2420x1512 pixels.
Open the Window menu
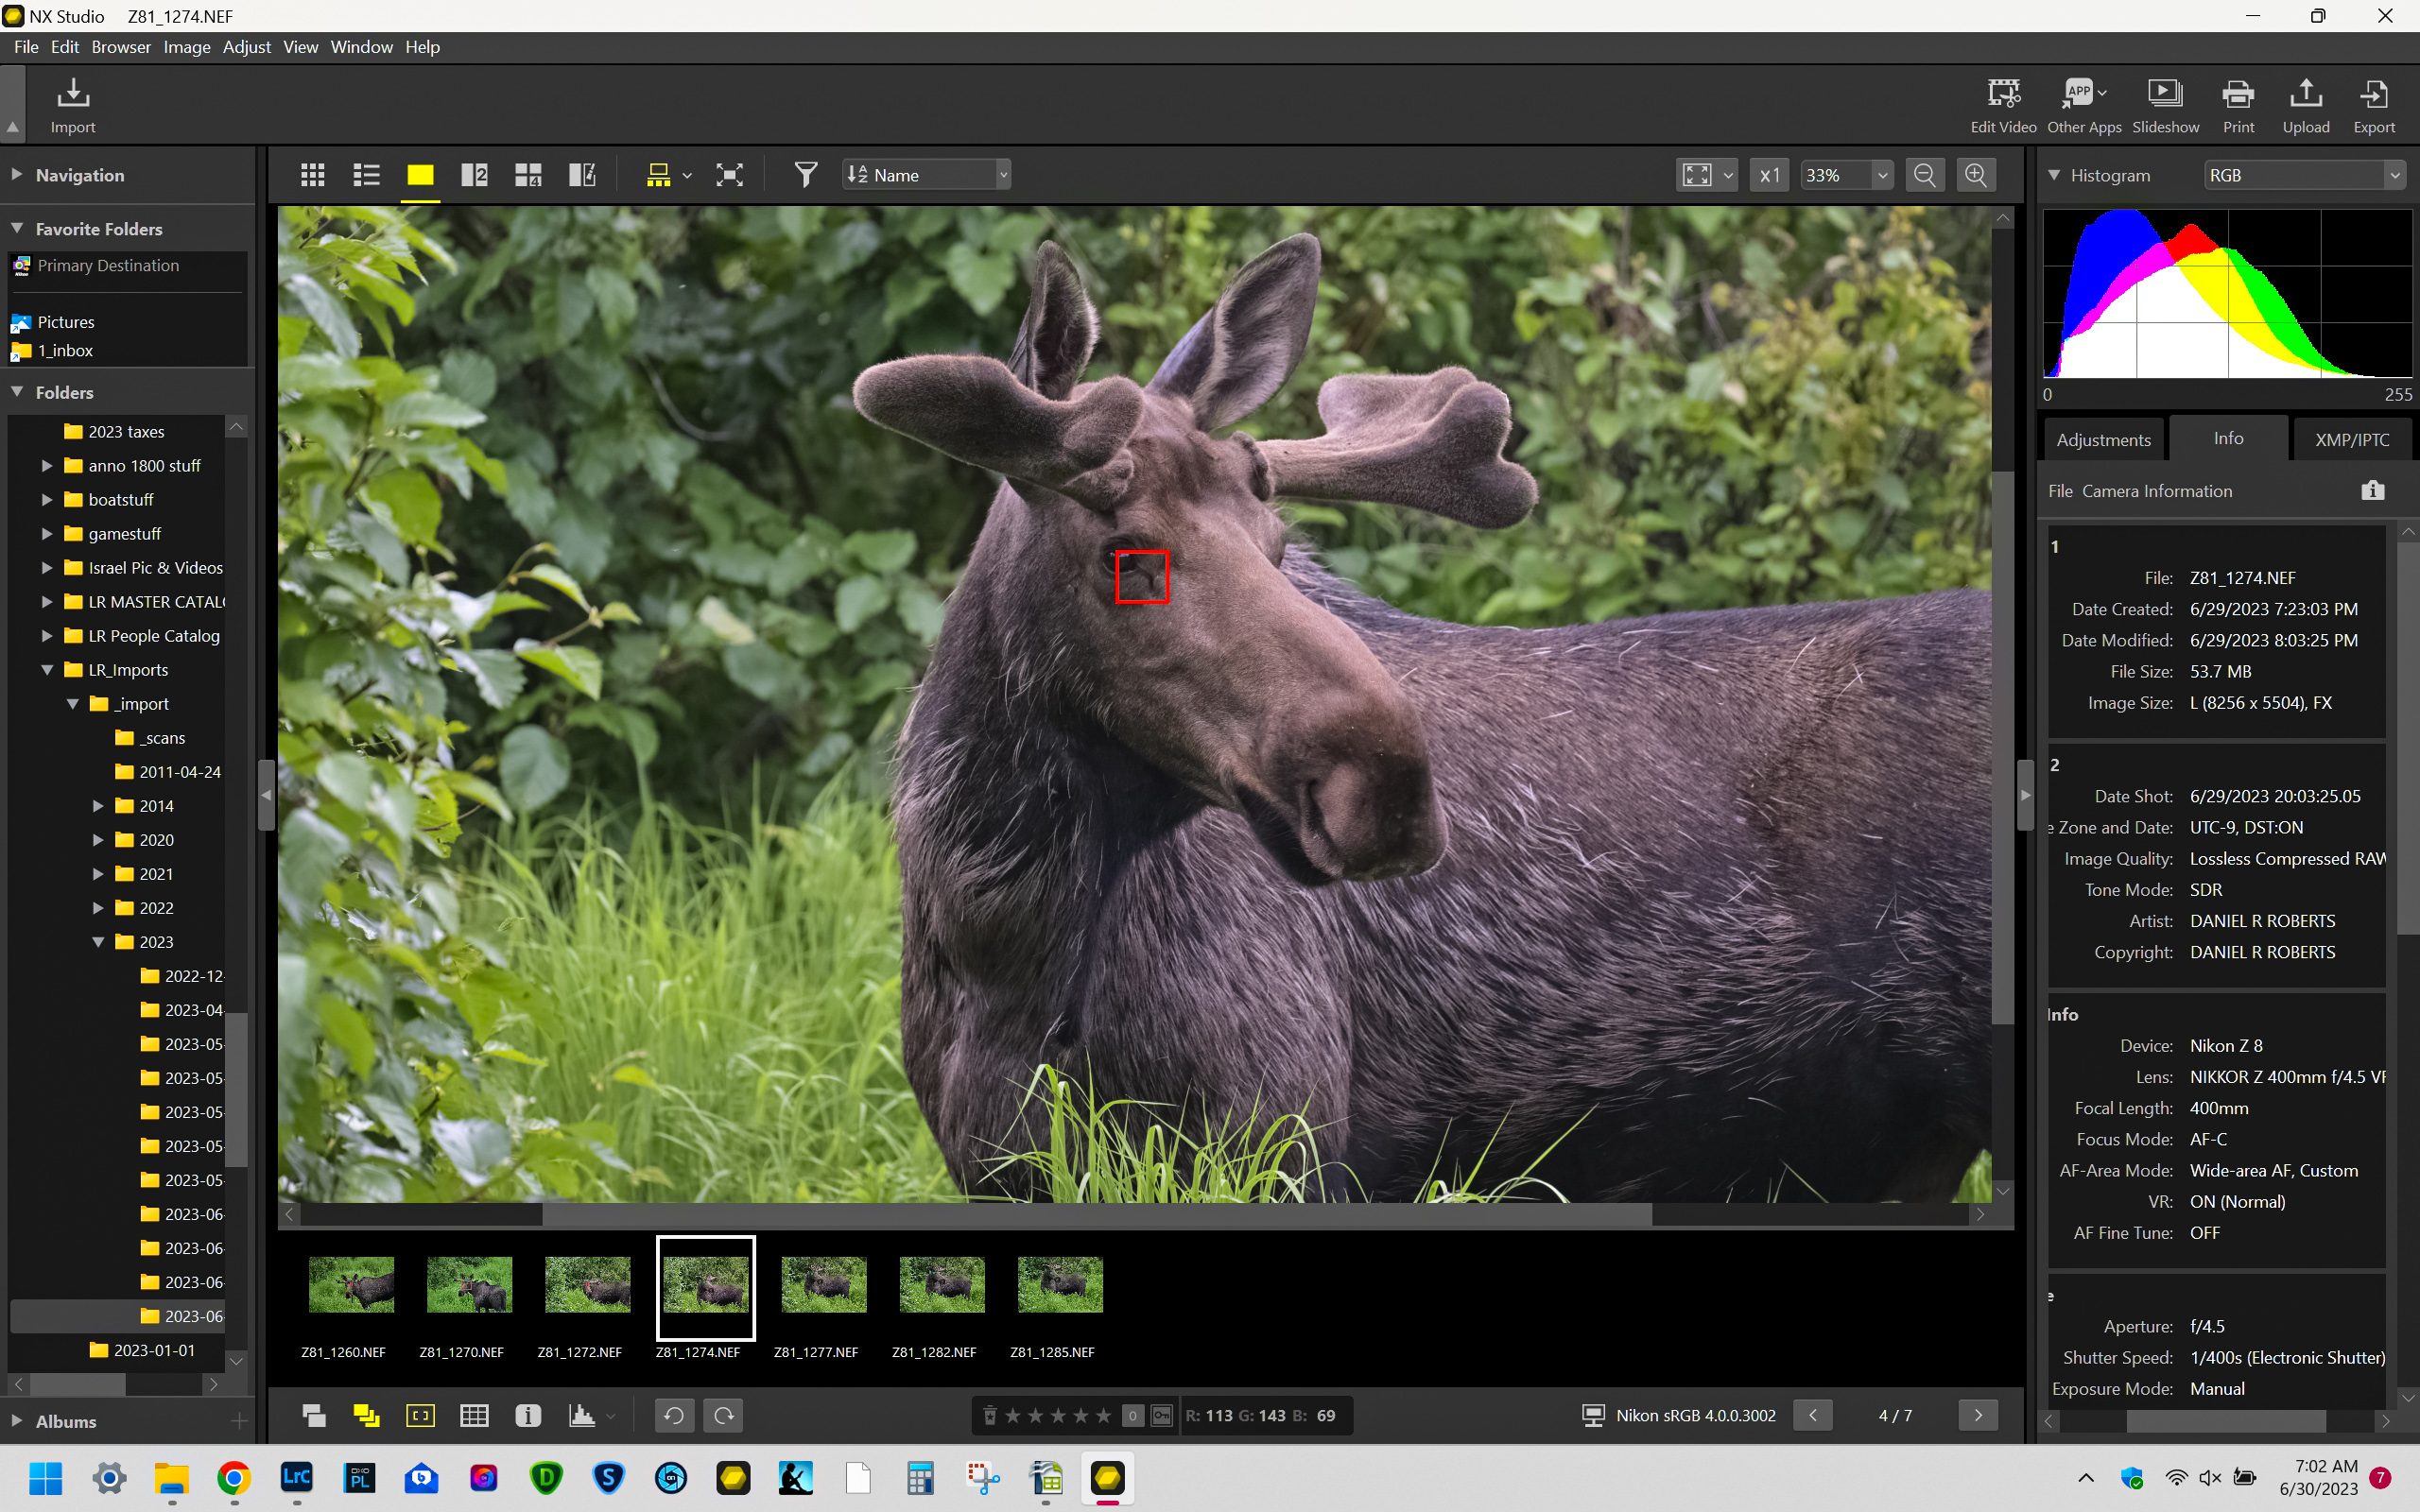361,47
